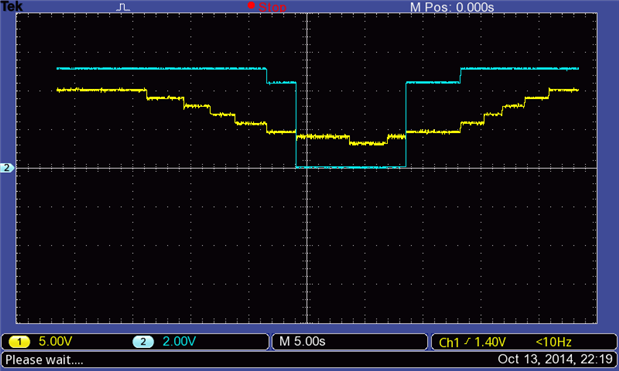619x371 pixels.
Task: Click channel 2 scale 2.00V readout
Action: (179, 341)
